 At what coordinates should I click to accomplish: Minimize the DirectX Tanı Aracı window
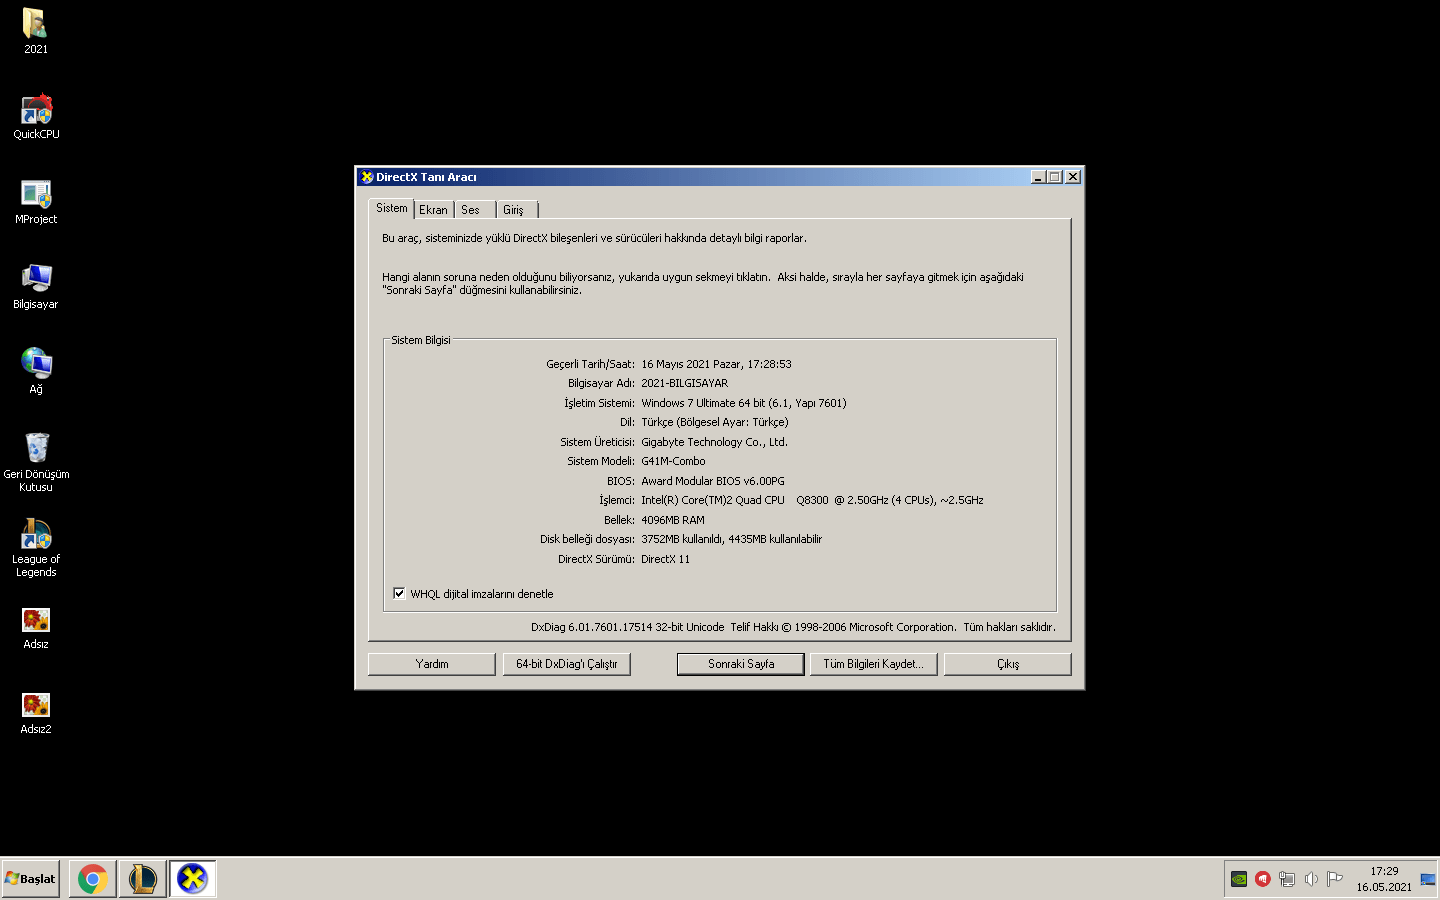point(1038,177)
